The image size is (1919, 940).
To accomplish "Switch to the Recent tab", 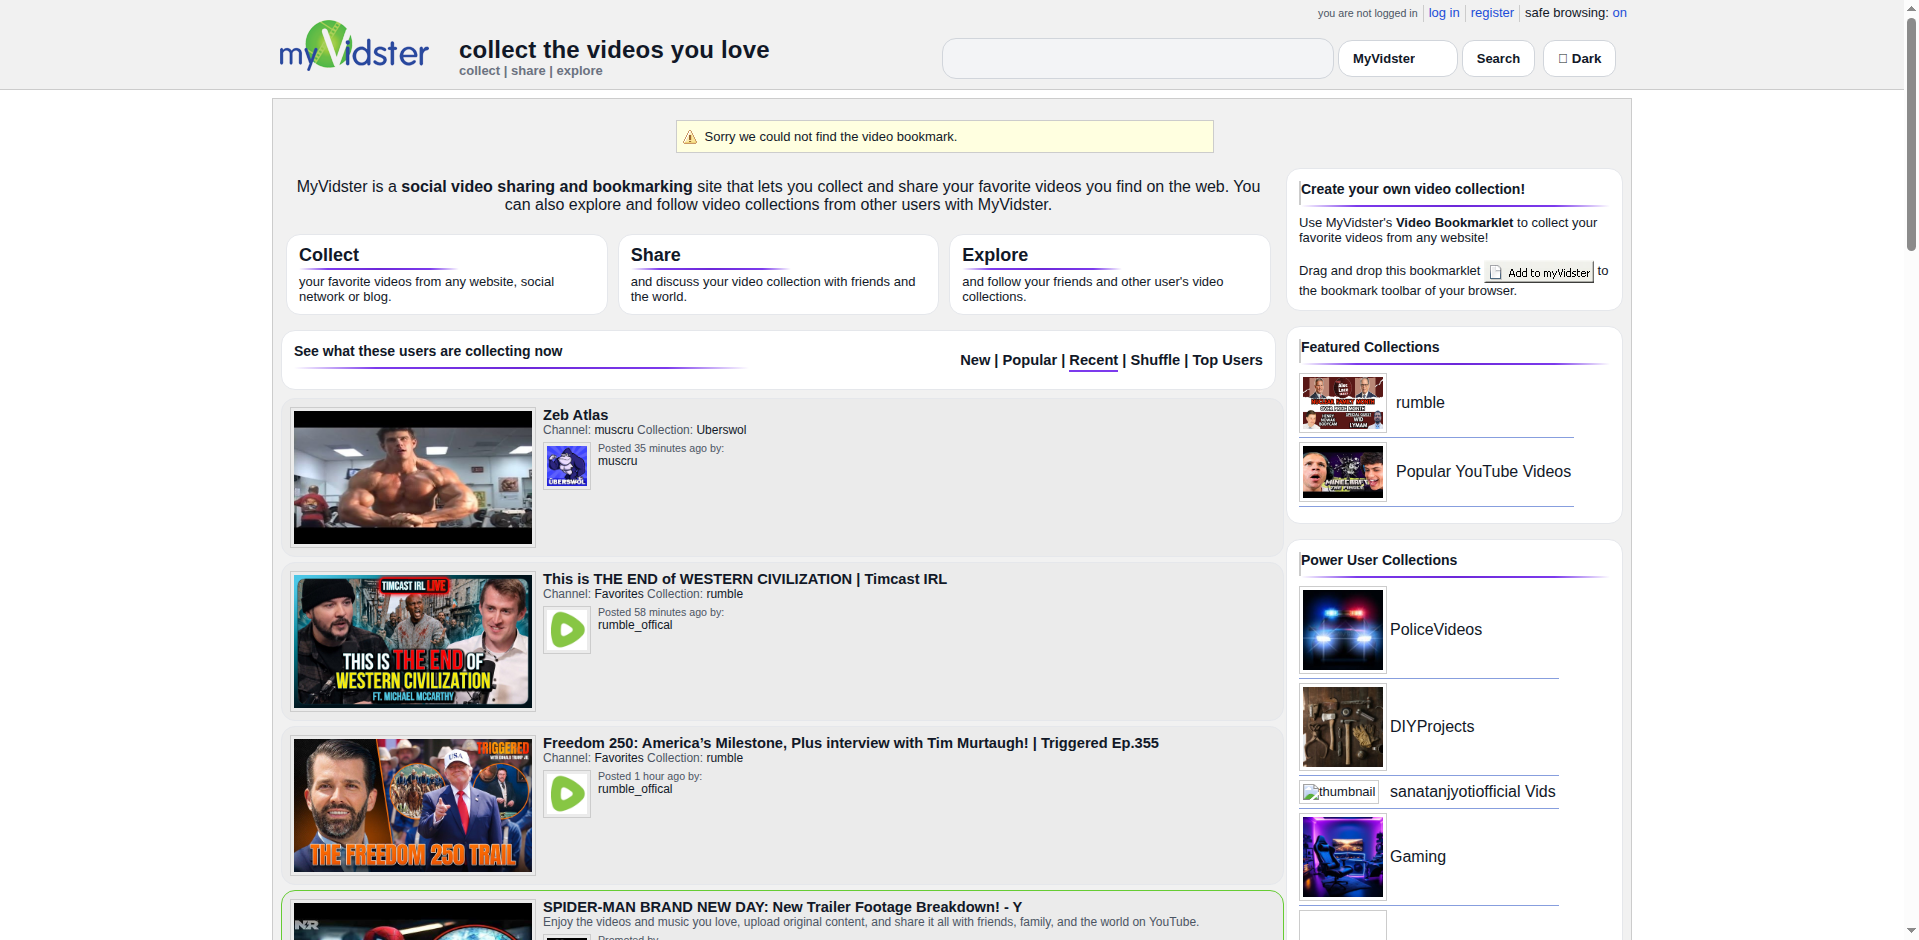I will 1093,360.
